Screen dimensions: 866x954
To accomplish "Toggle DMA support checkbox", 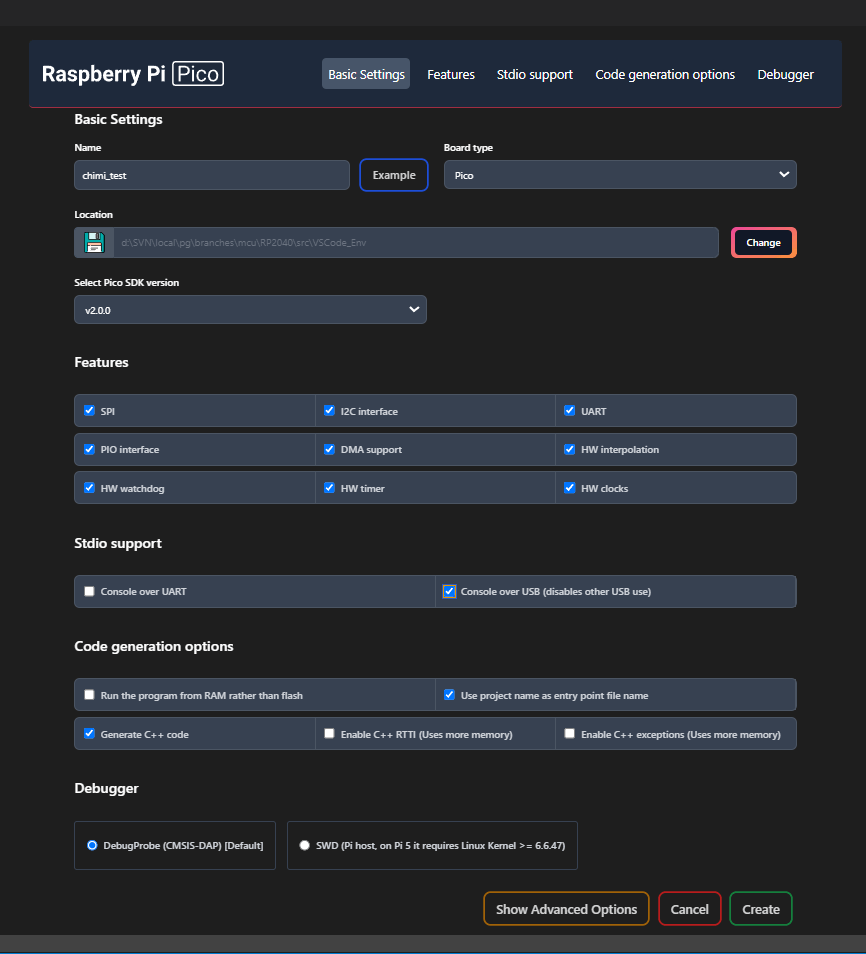I will [329, 449].
